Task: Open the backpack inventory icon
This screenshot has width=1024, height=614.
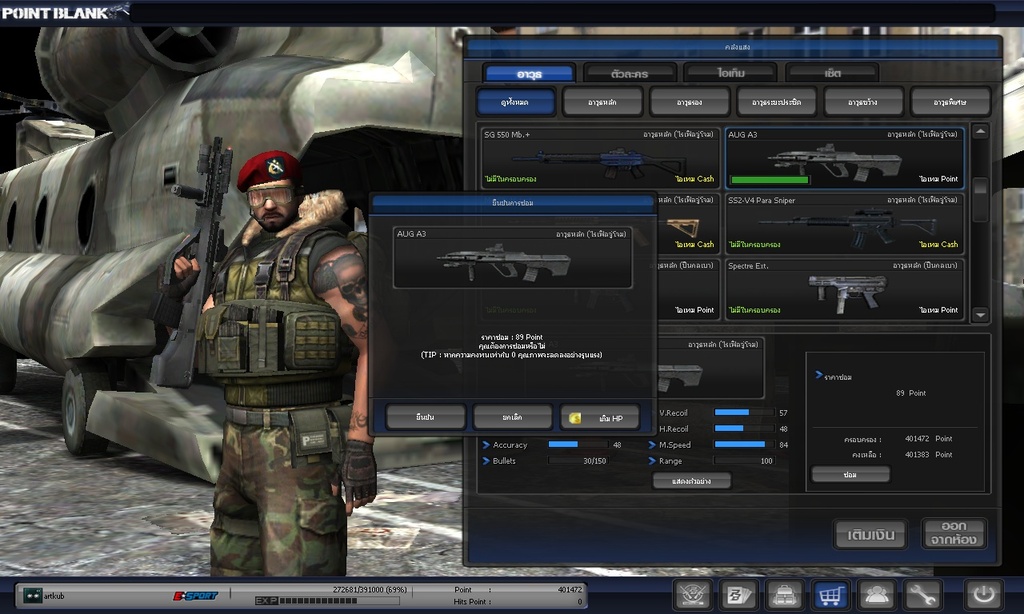Action: tap(785, 595)
